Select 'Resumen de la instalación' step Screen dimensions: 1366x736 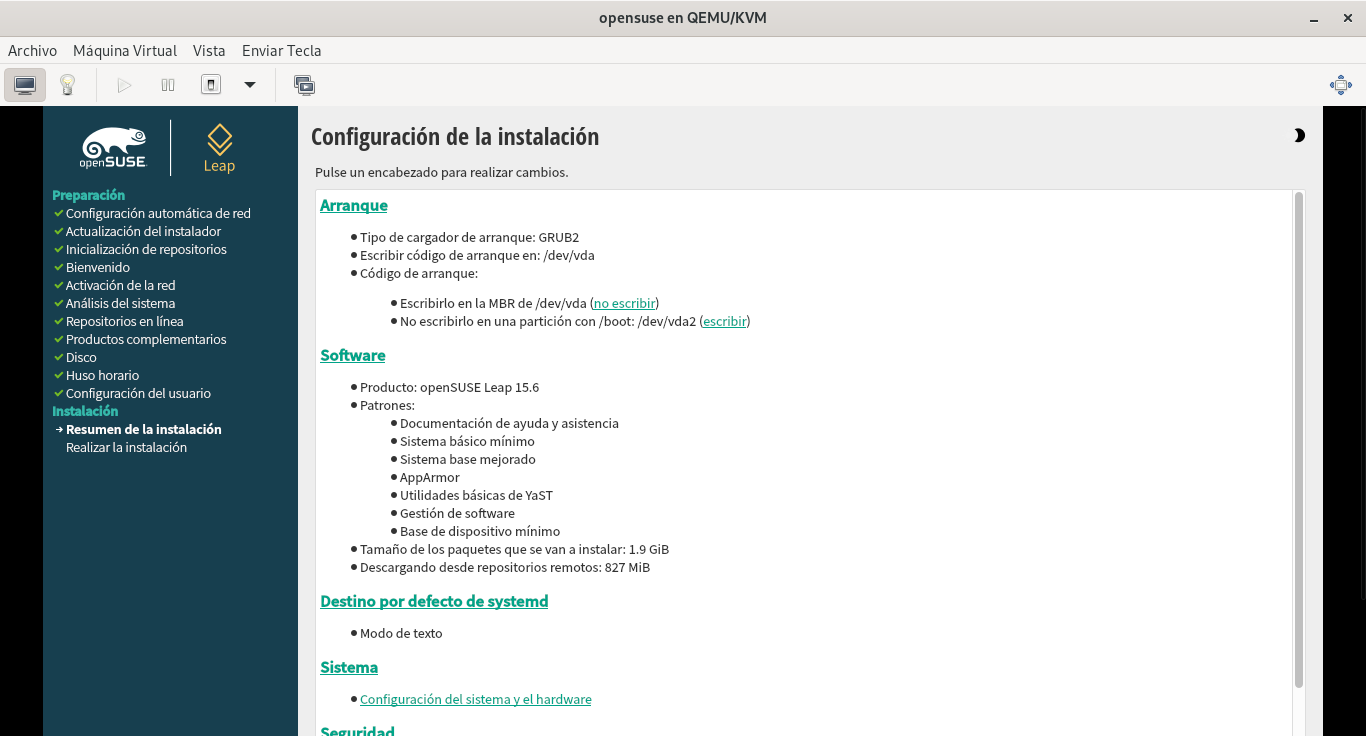point(143,429)
